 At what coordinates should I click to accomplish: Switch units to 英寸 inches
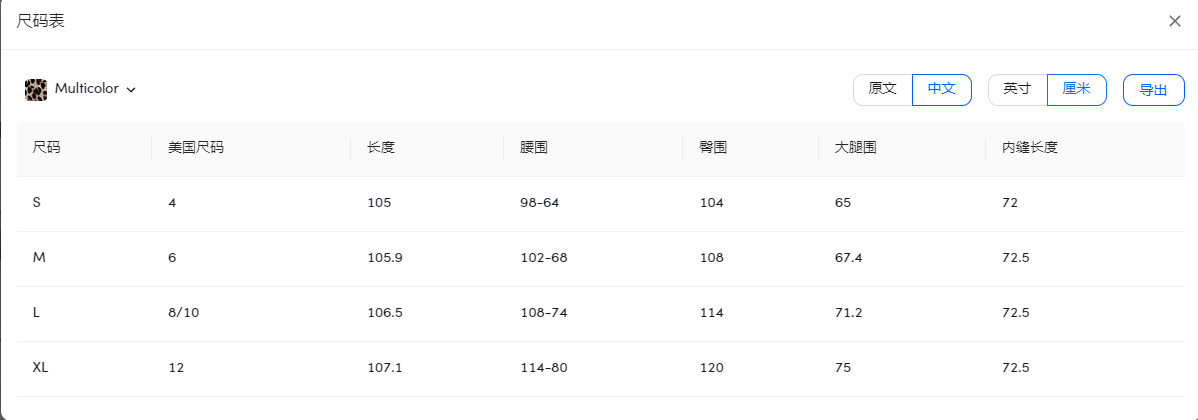1018,89
